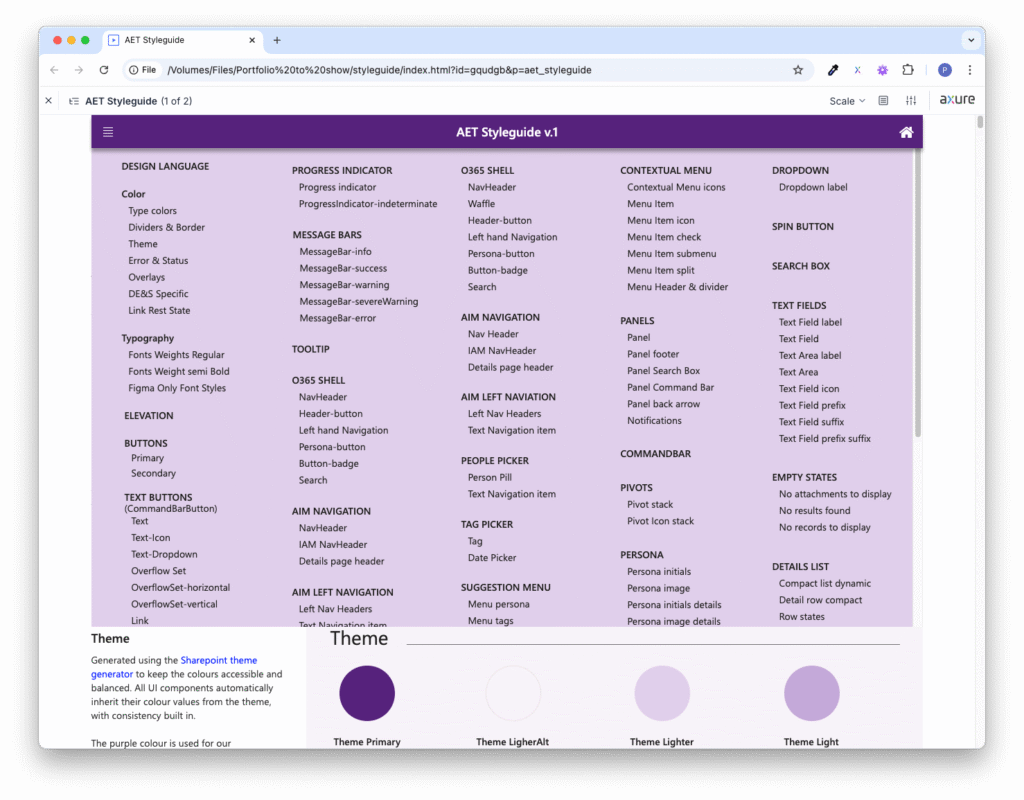Open No results found entry
Viewport: 1024px width, 800px height.
(x=814, y=511)
